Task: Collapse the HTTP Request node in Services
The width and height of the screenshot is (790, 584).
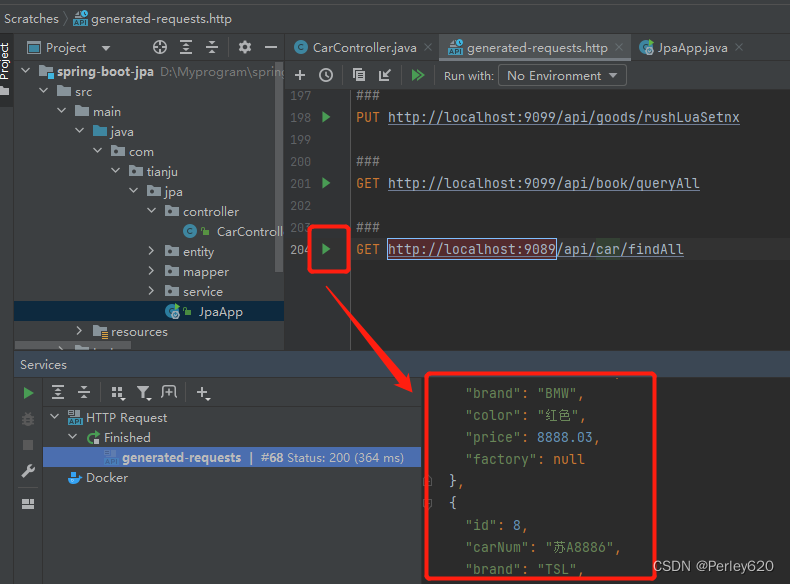Action: 55,417
